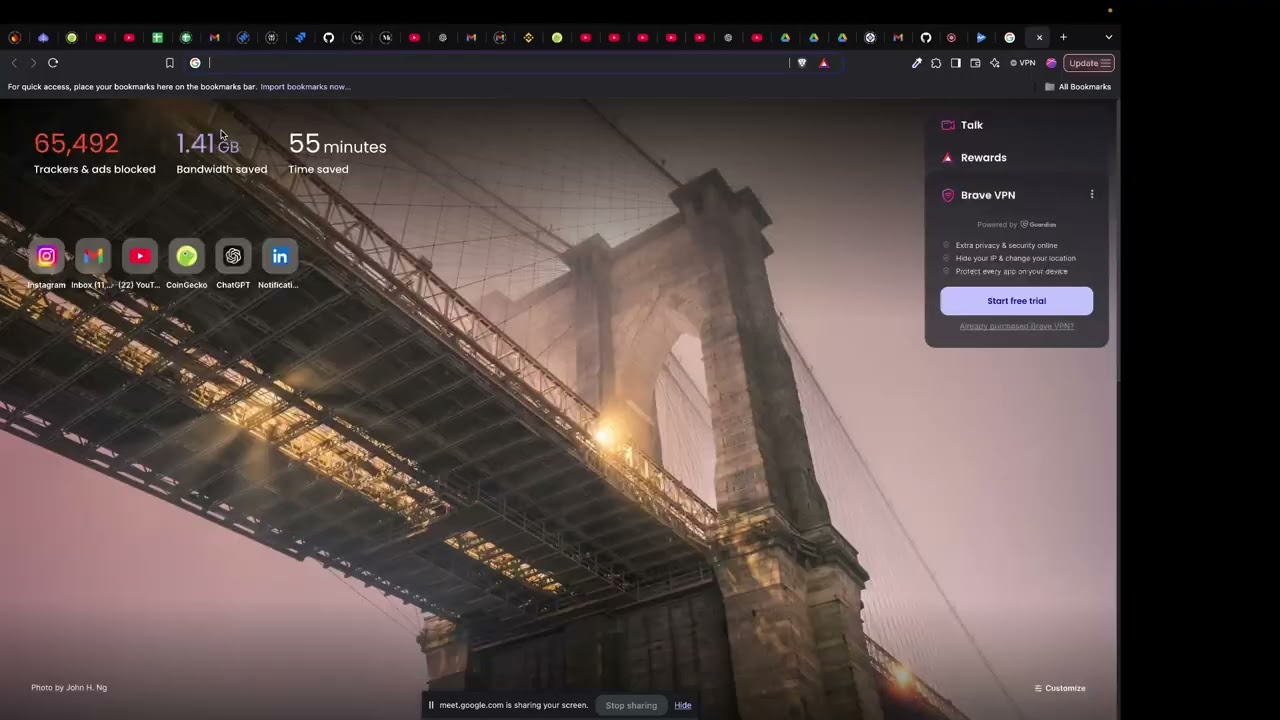
Task: Click the 1.41 GB bandwidth saved stat
Action: click(221, 153)
